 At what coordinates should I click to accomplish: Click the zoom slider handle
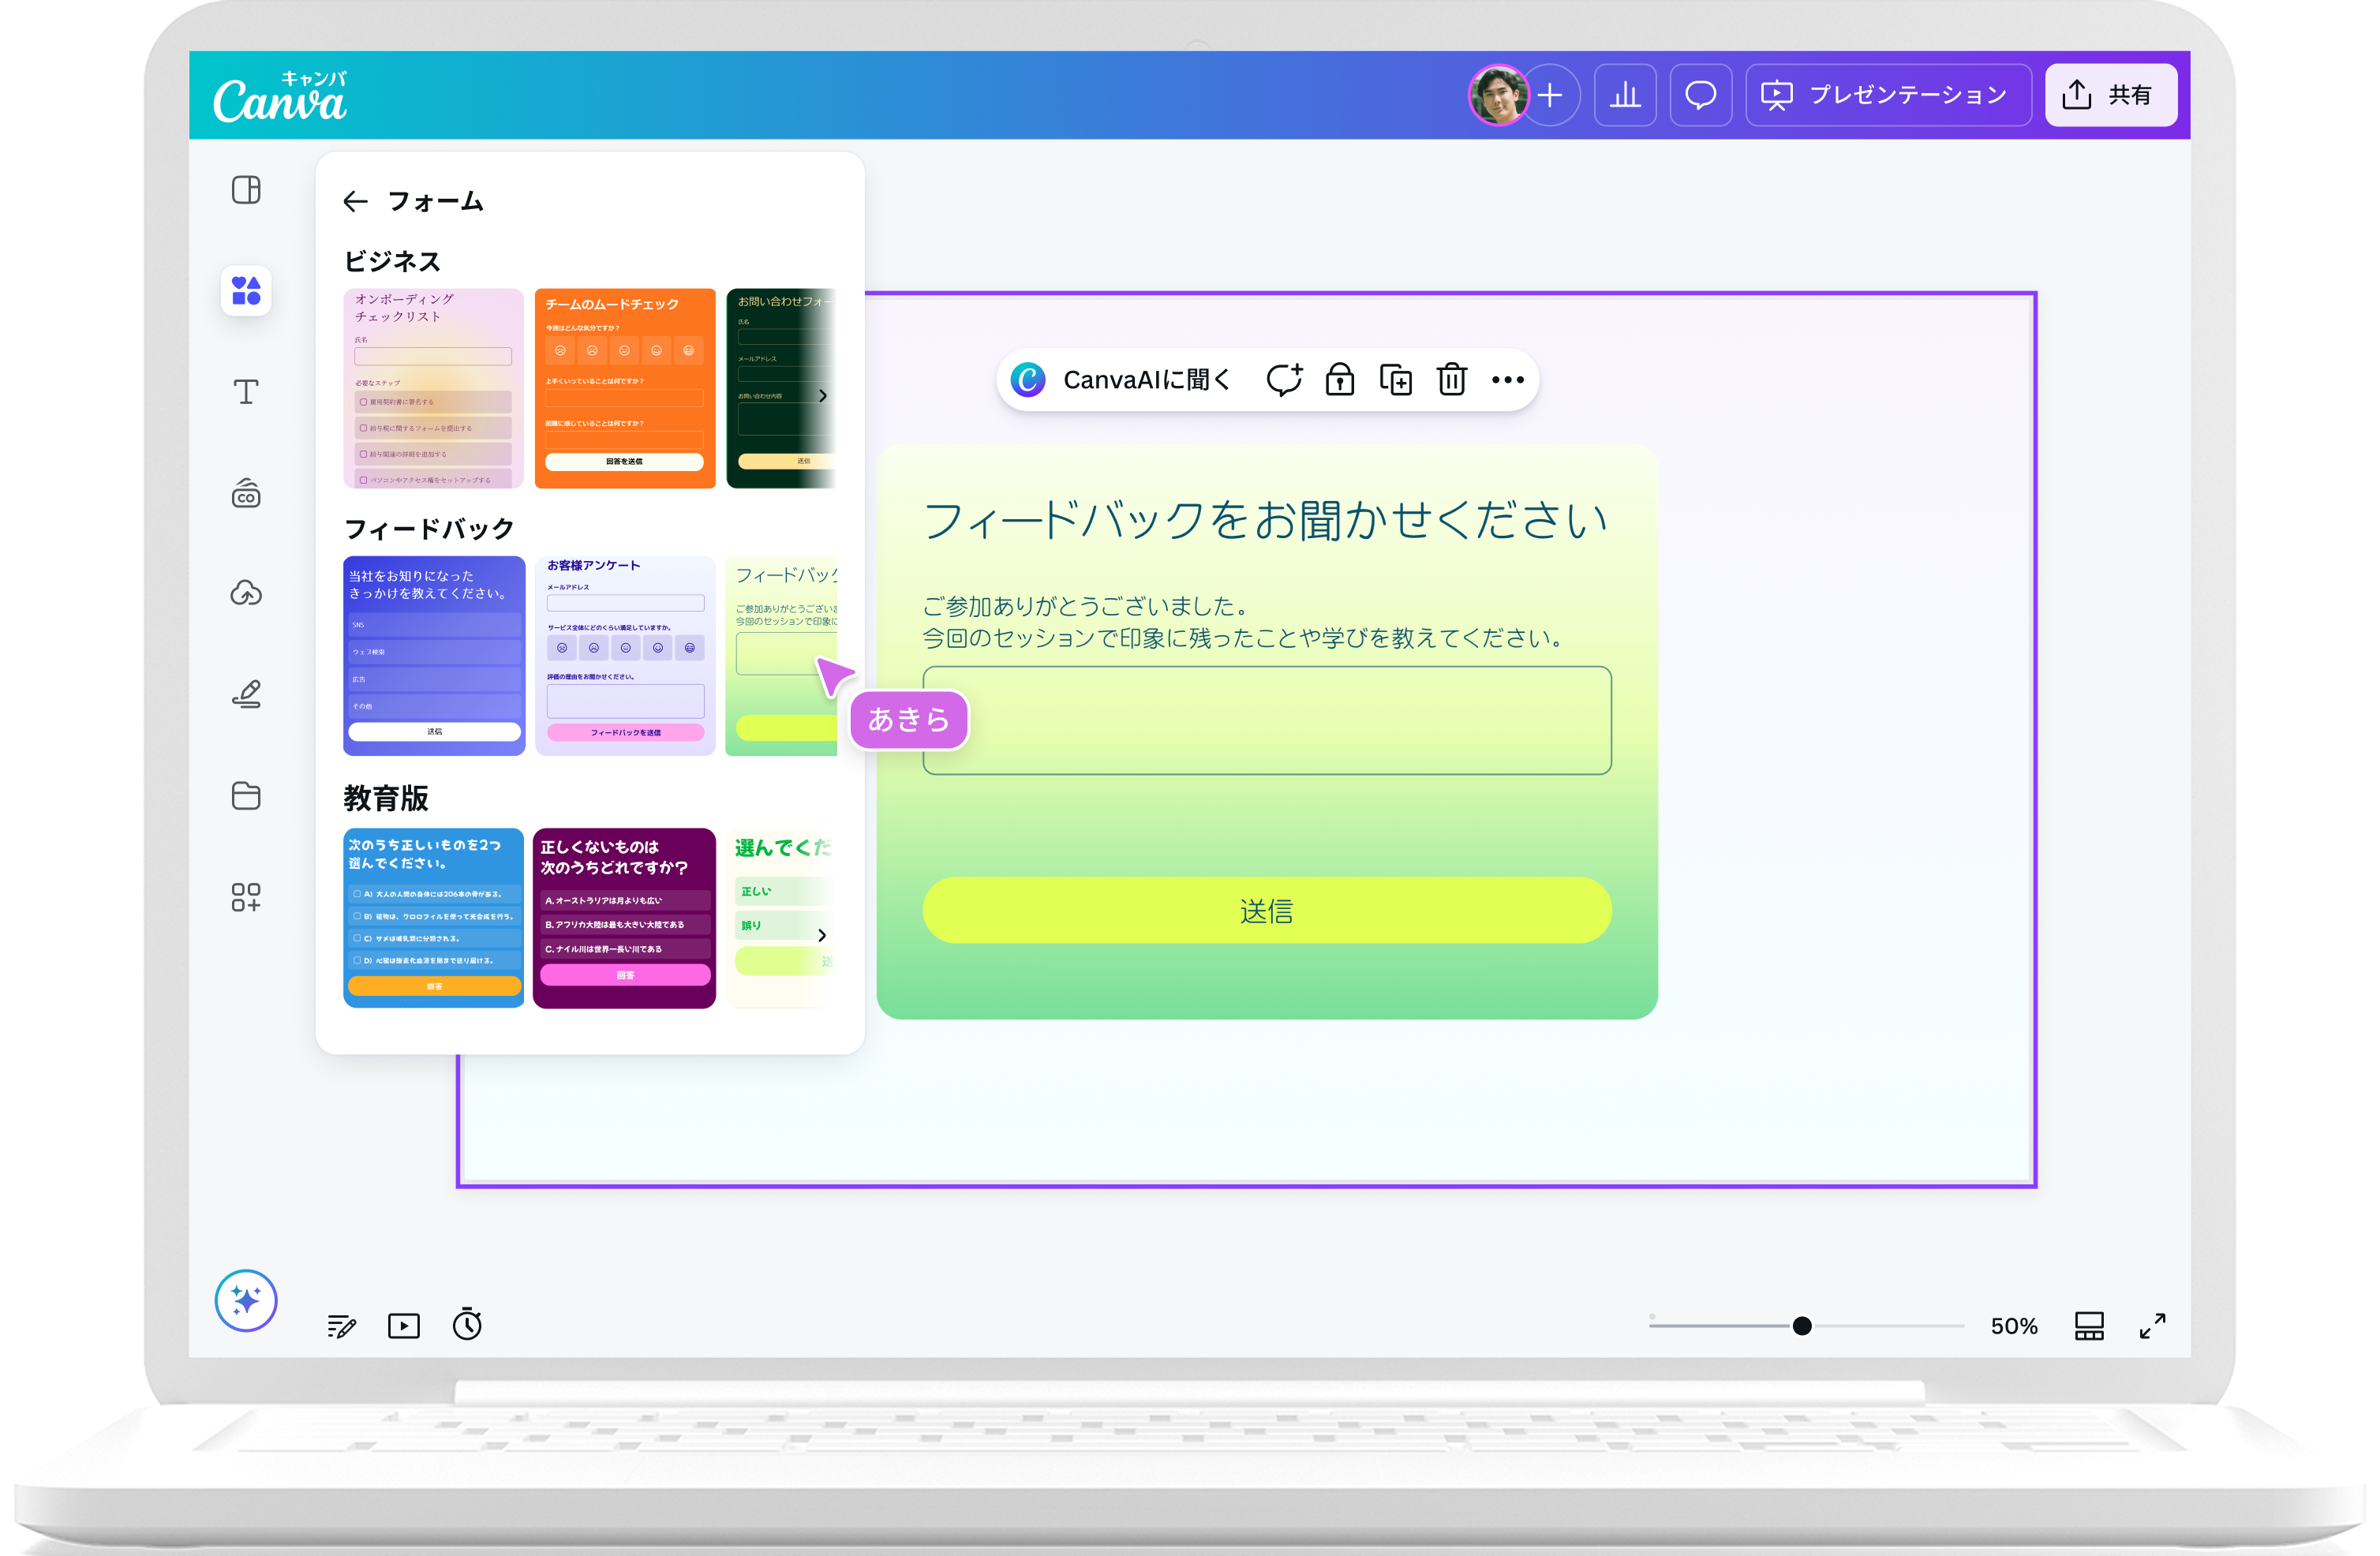1802,1326
